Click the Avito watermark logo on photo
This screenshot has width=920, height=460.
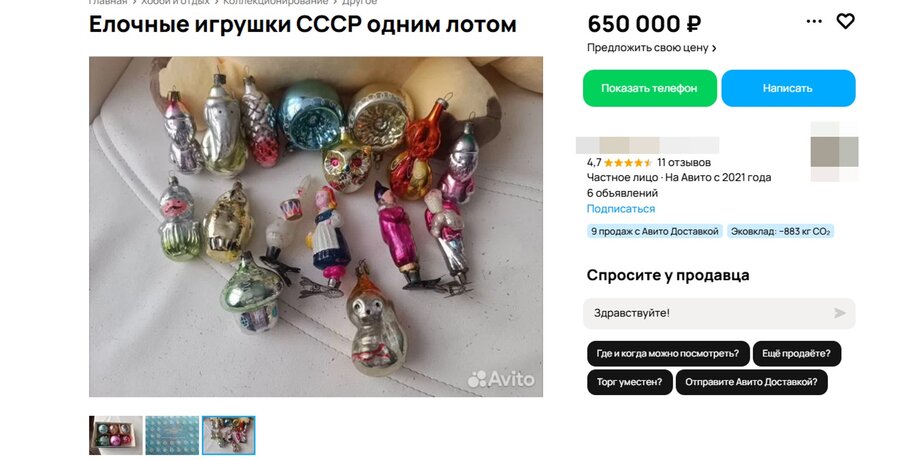501,379
